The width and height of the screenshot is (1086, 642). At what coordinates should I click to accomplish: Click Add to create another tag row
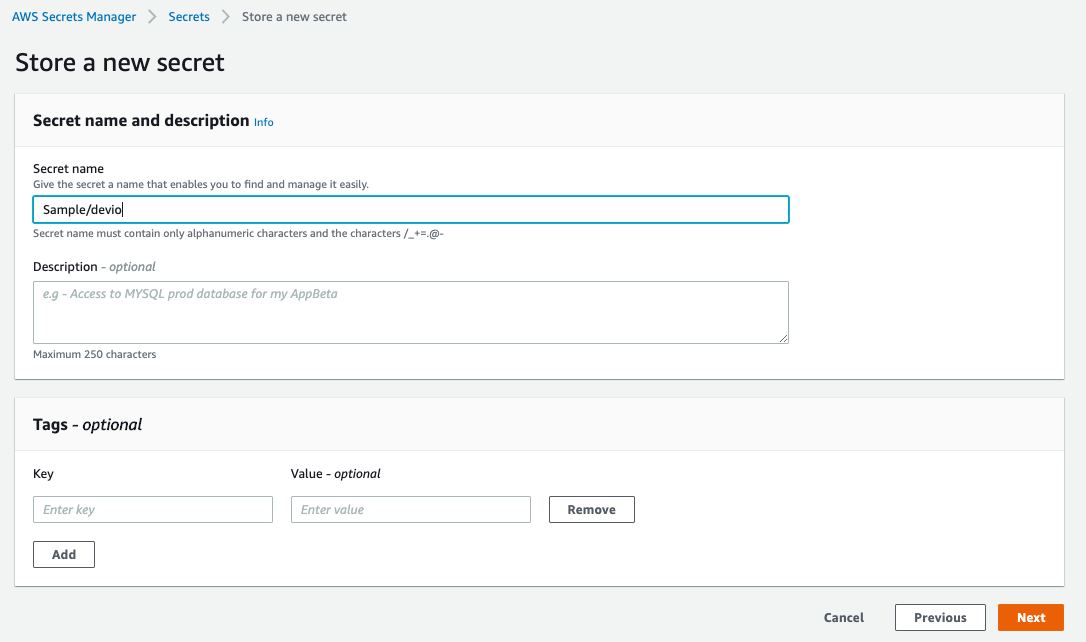point(63,553)
